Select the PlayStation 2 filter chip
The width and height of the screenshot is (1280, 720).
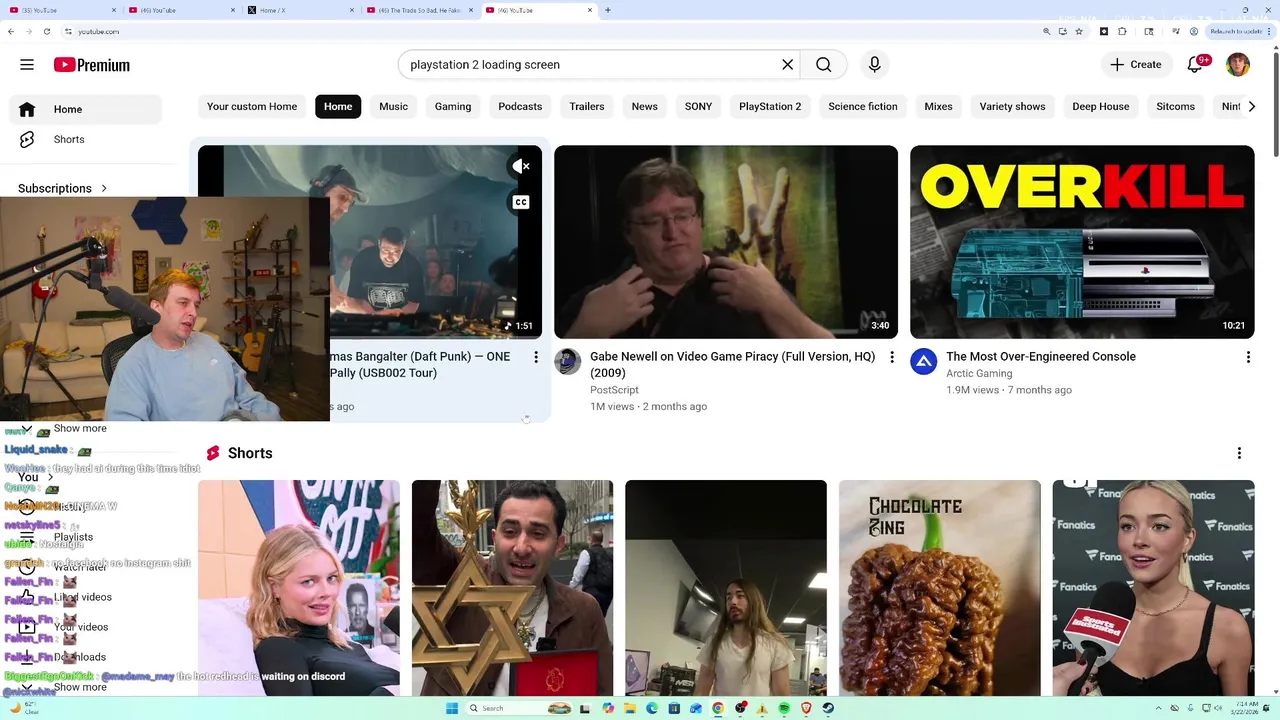(770, 106)
